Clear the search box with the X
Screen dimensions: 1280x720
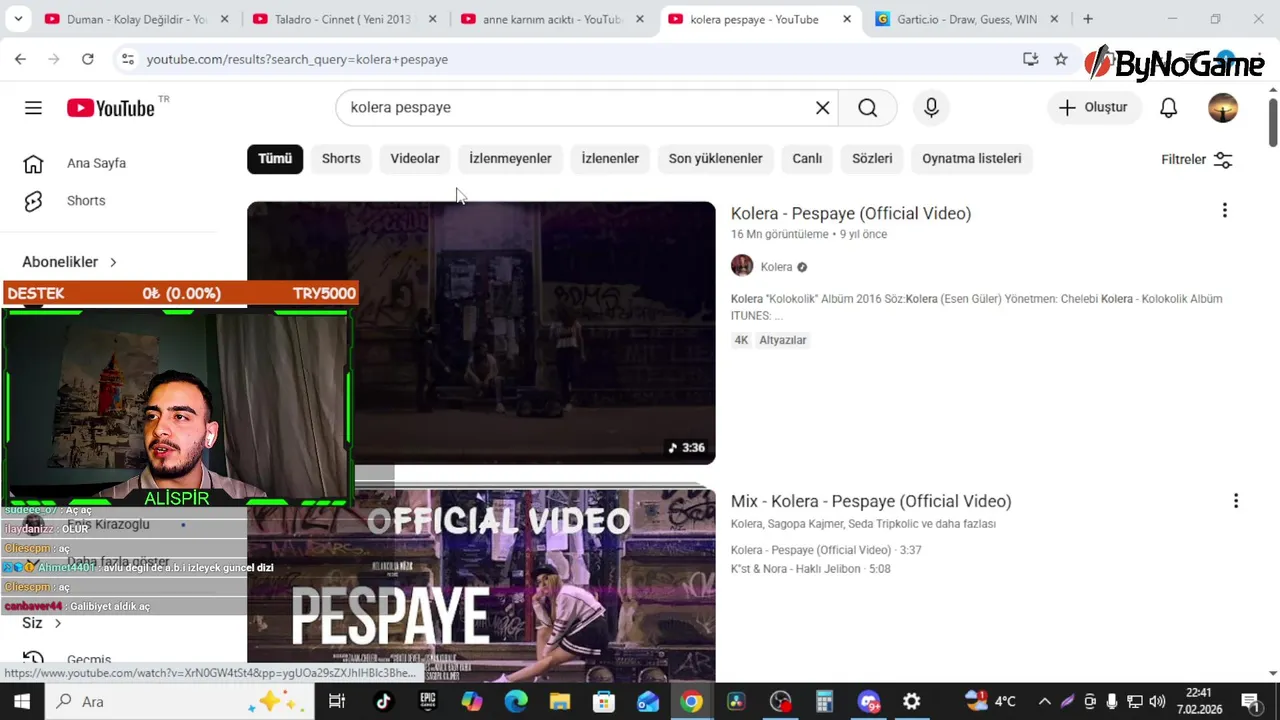pyautogui.click(x=823, y=108)
